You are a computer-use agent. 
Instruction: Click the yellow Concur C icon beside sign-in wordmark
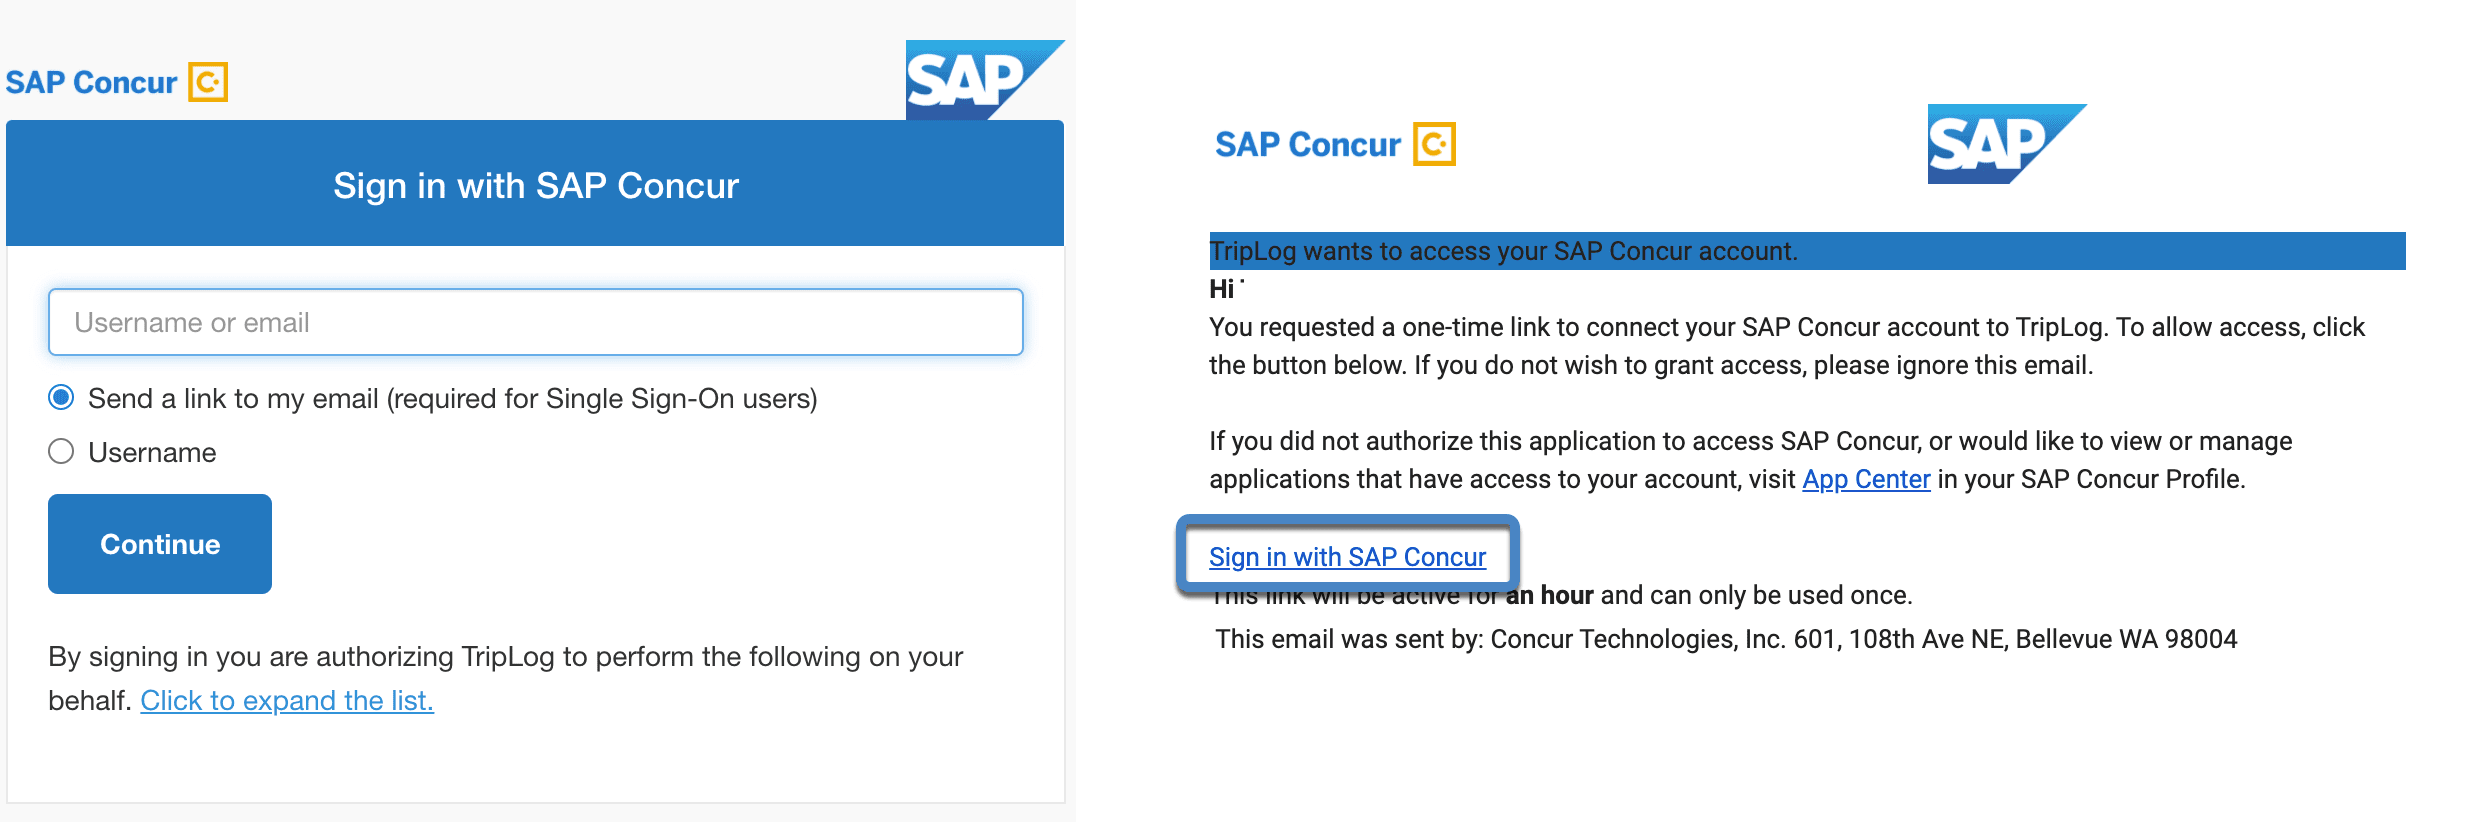point(208,82)
